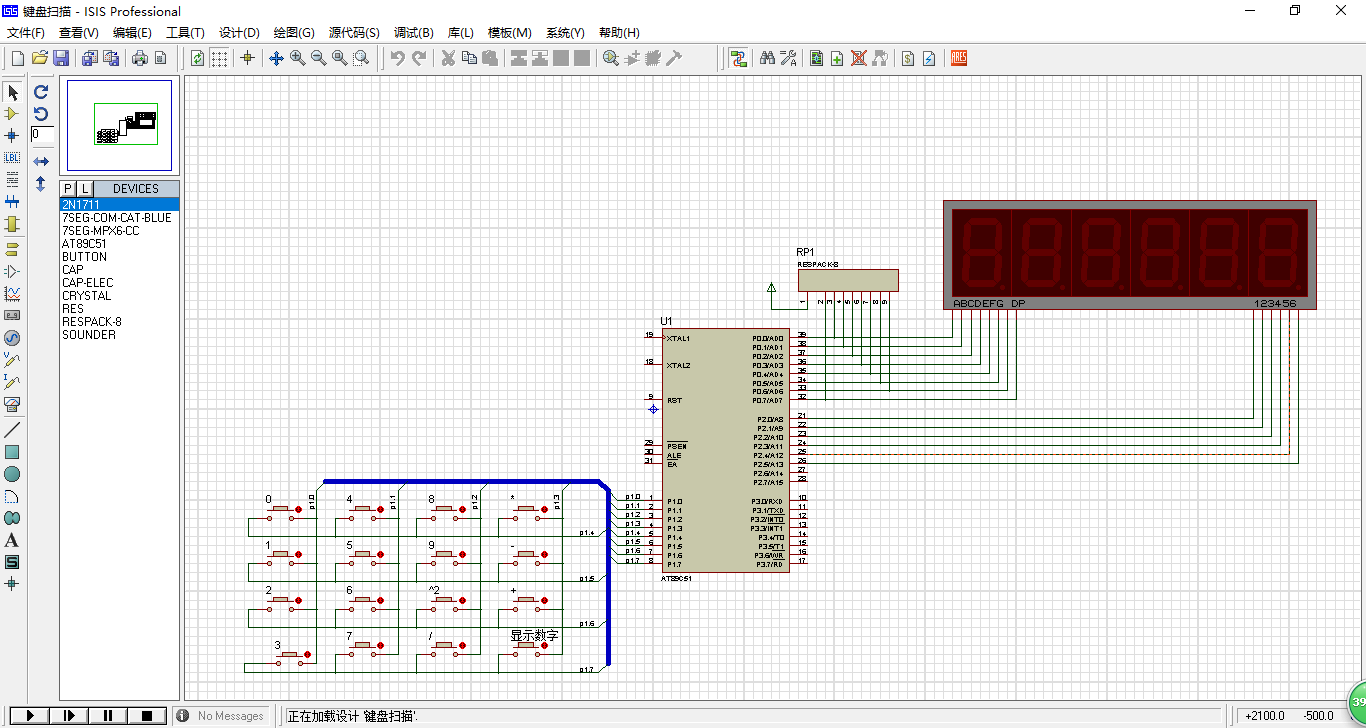This screenshot has height=728, width=1366.
Task: Redo the last undone change
Action: 419,58
